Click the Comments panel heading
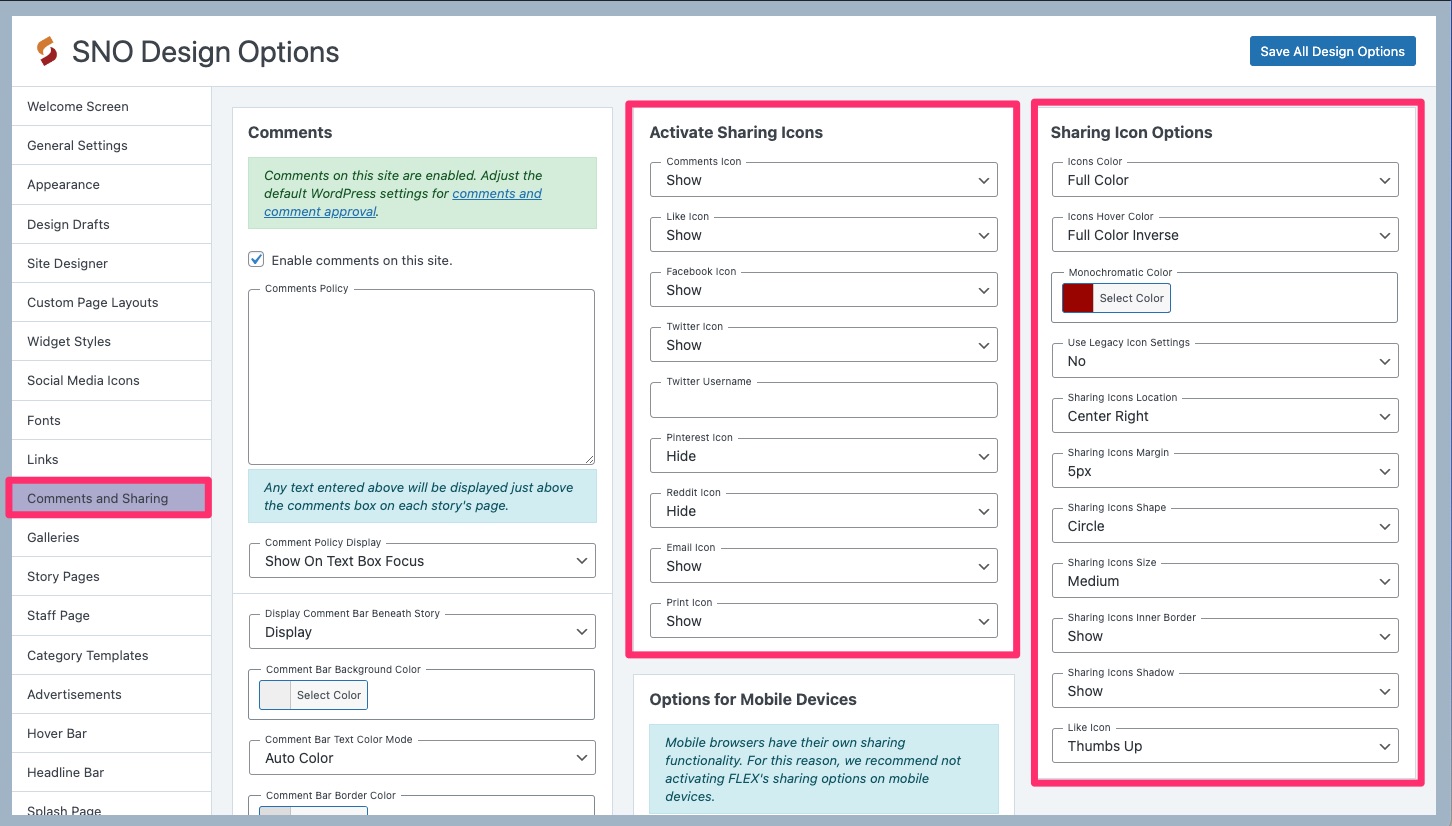This screenshot has height=826, width=1452. coord(290,132)
